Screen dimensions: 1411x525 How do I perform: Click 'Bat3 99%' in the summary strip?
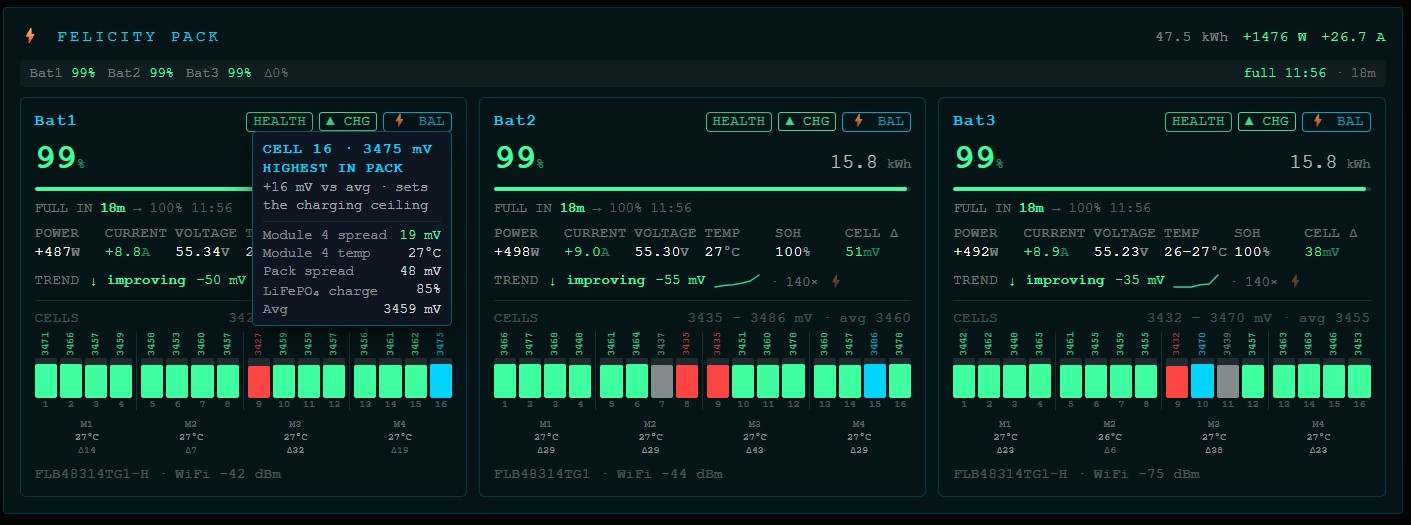pos(219,73)
